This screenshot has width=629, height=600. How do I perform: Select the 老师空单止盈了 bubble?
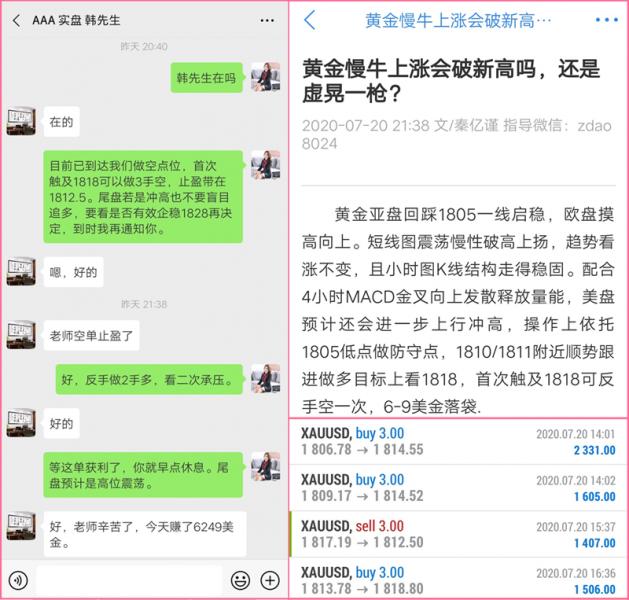pyautogui.click(x=91, y=336)
